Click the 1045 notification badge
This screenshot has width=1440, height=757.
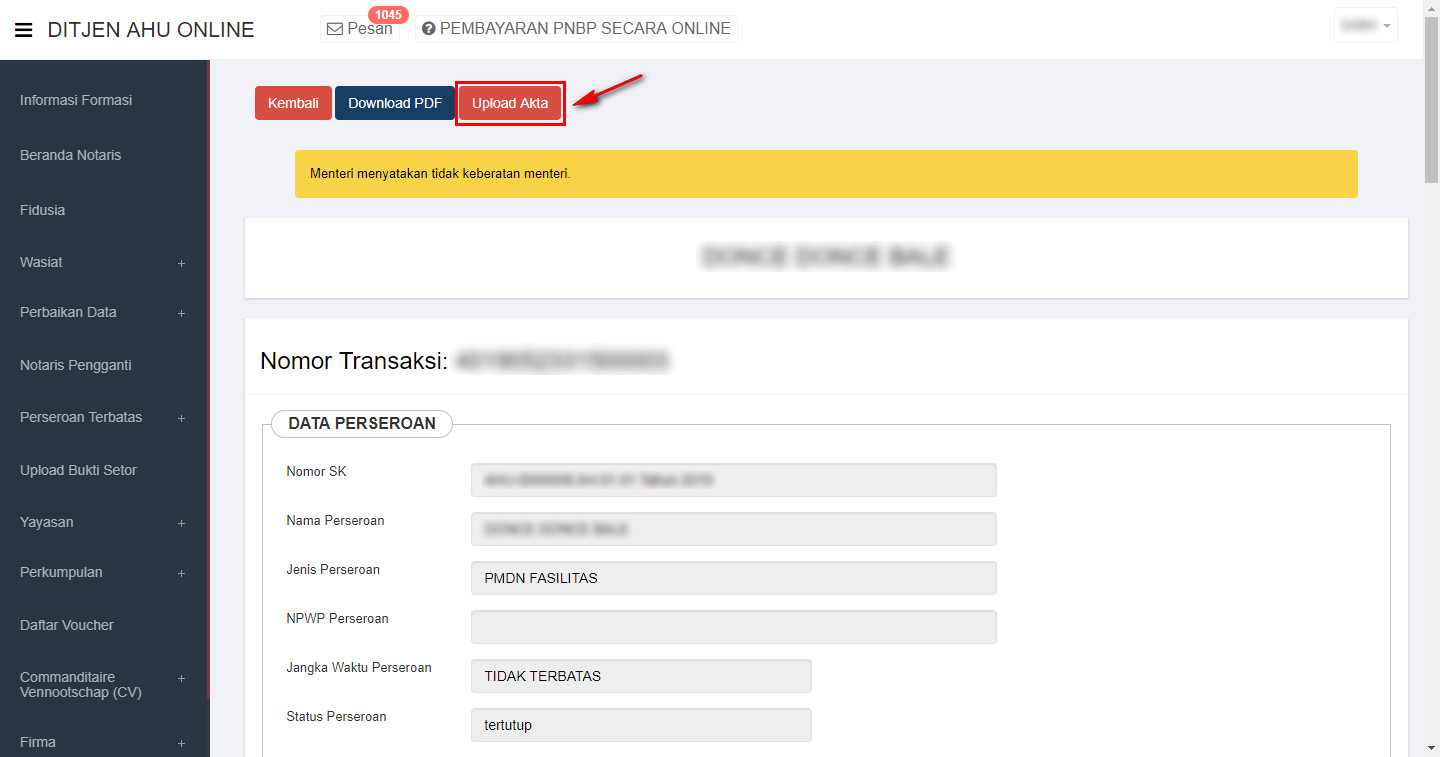(387, 15)
